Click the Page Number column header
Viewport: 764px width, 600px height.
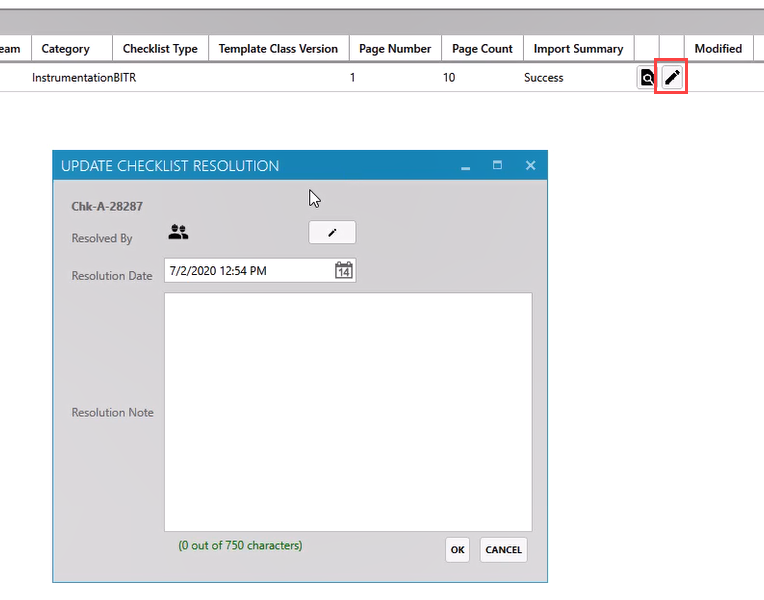tap(395, 48)
